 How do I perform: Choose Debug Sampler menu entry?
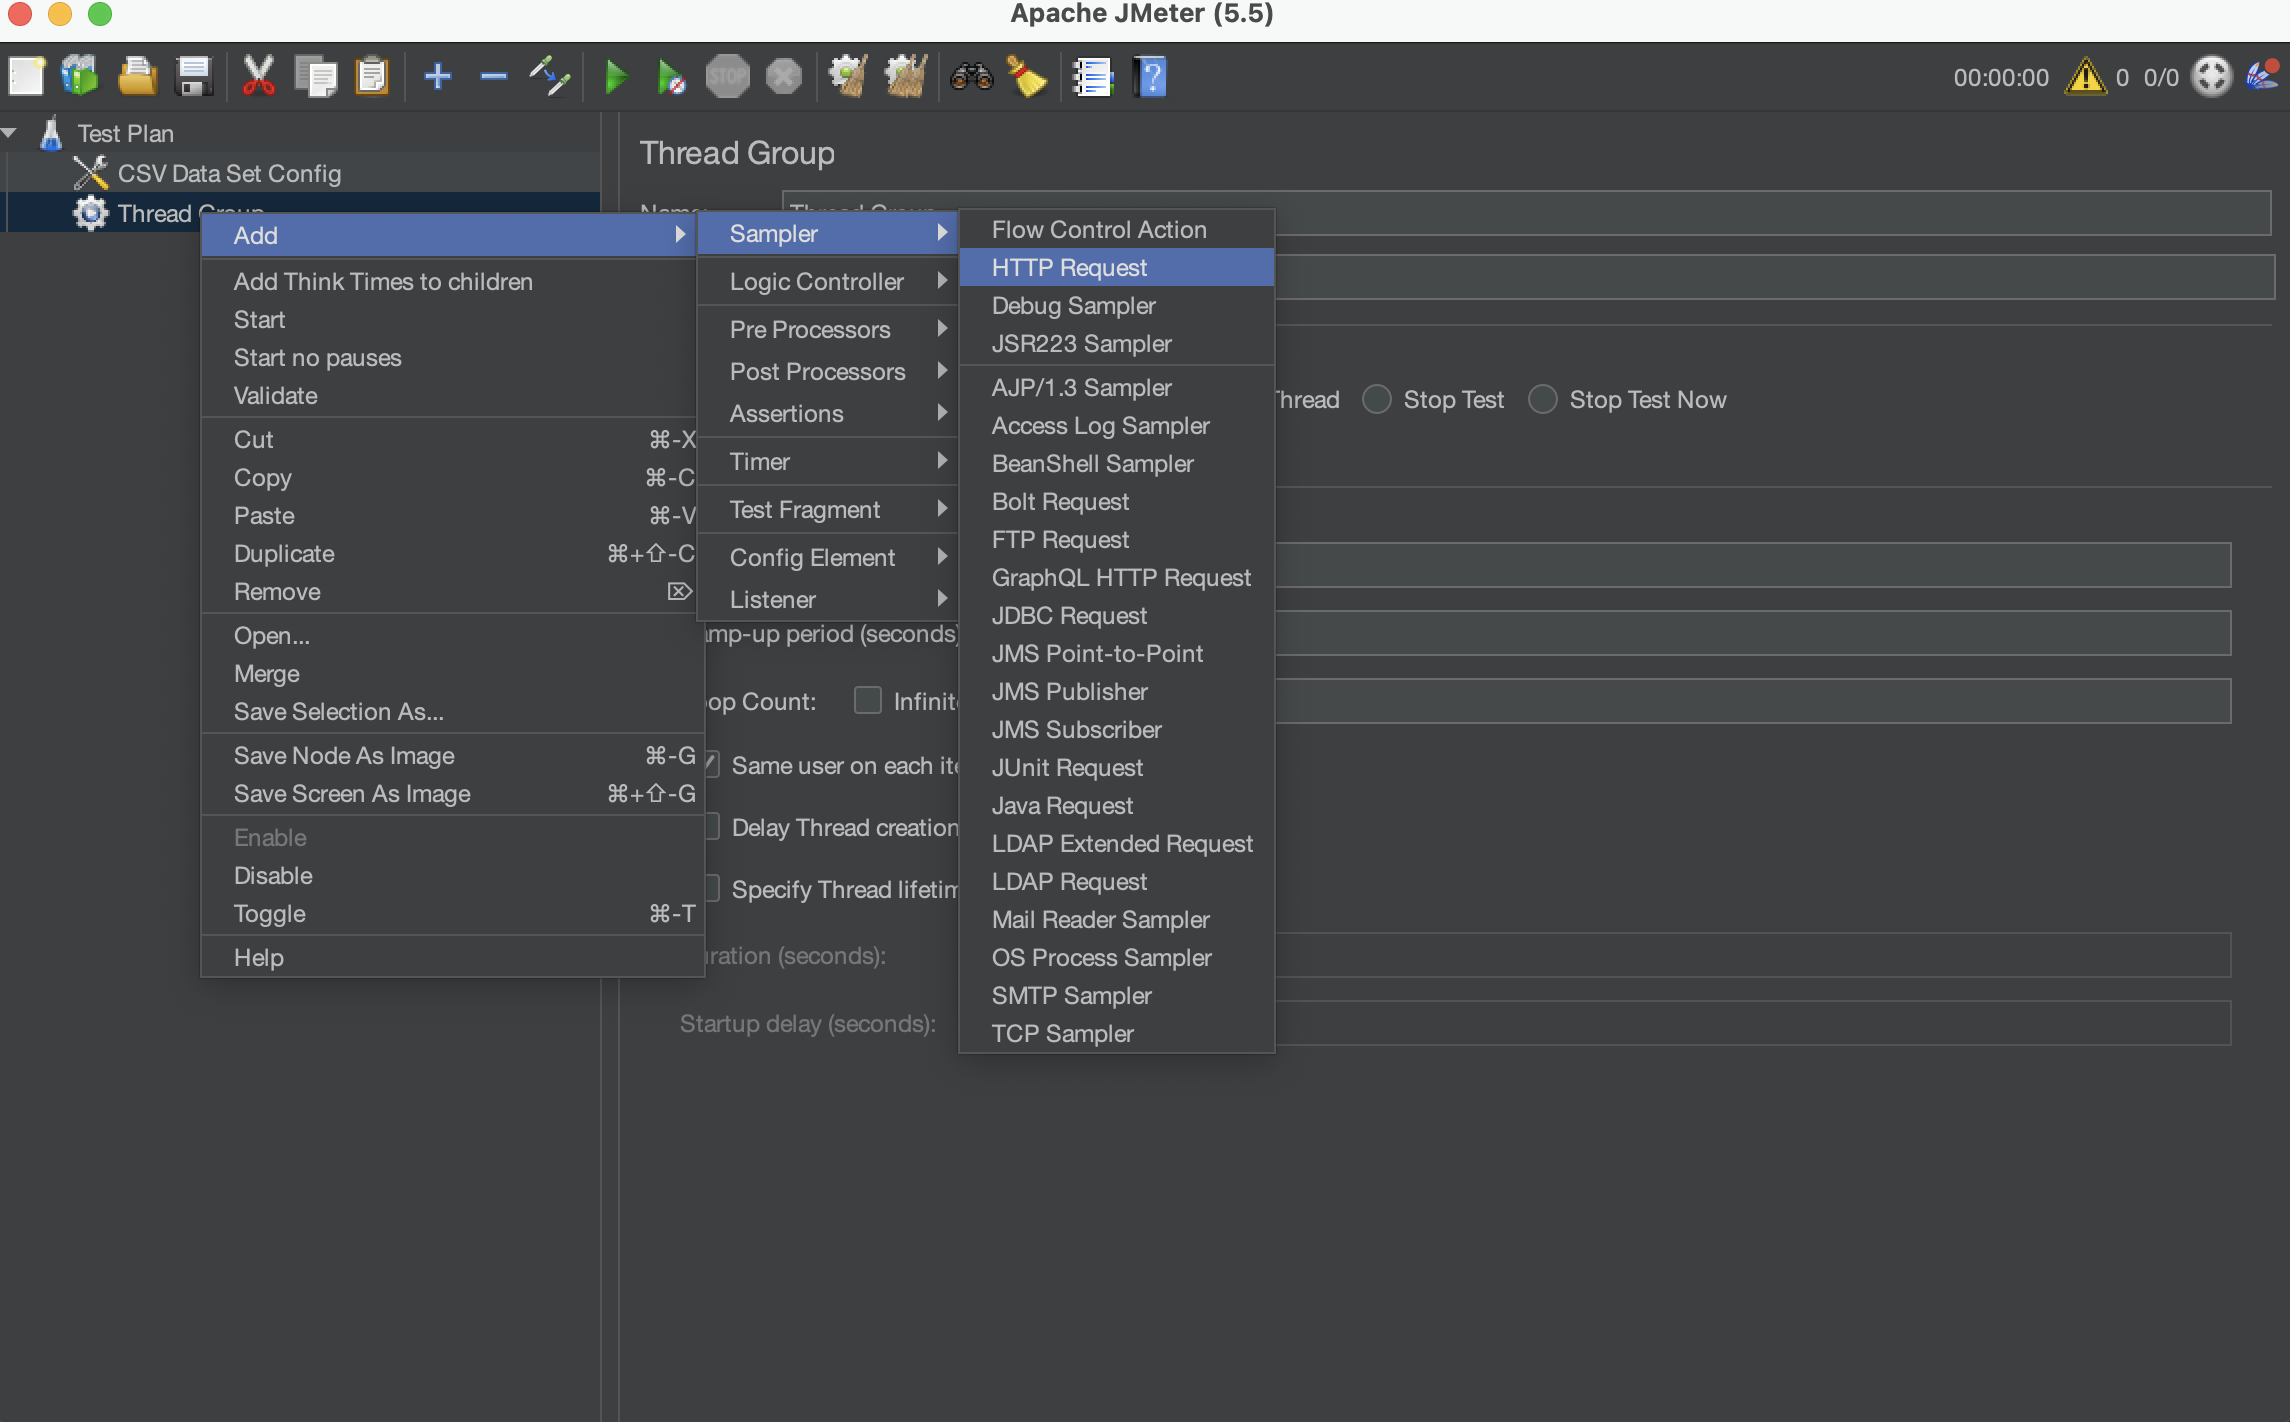click(x=1117, y=305)
